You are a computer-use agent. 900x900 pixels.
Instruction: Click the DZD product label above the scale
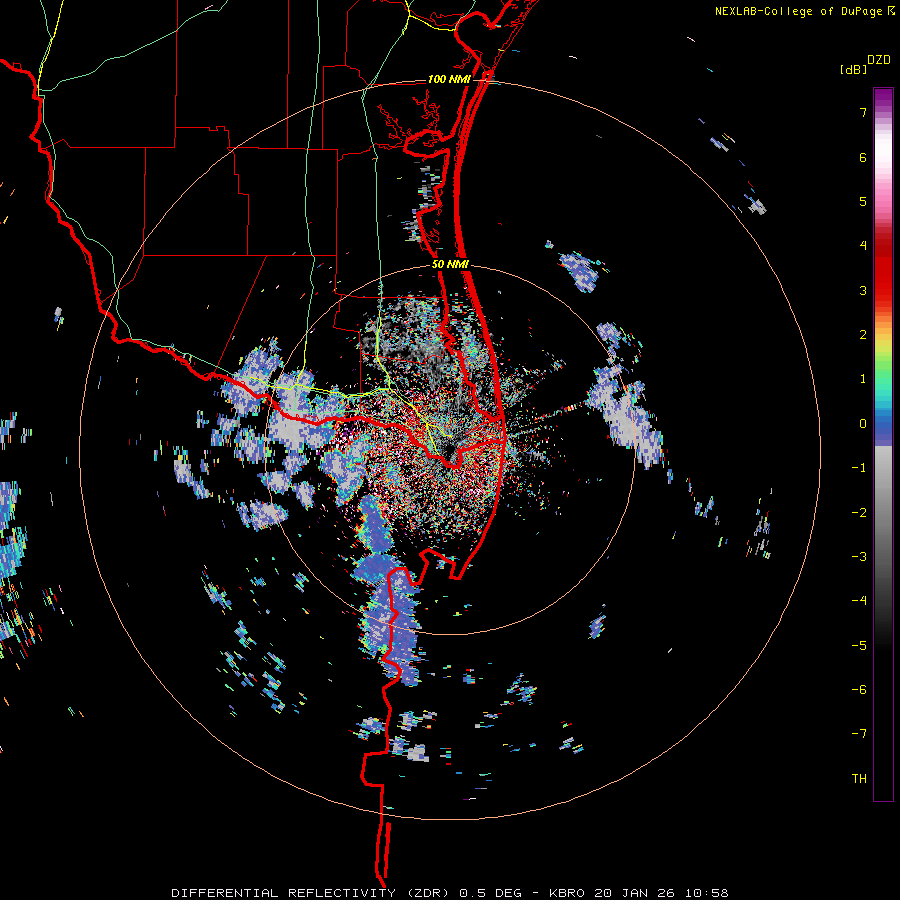pyautogui.click(x=879, y=60)
